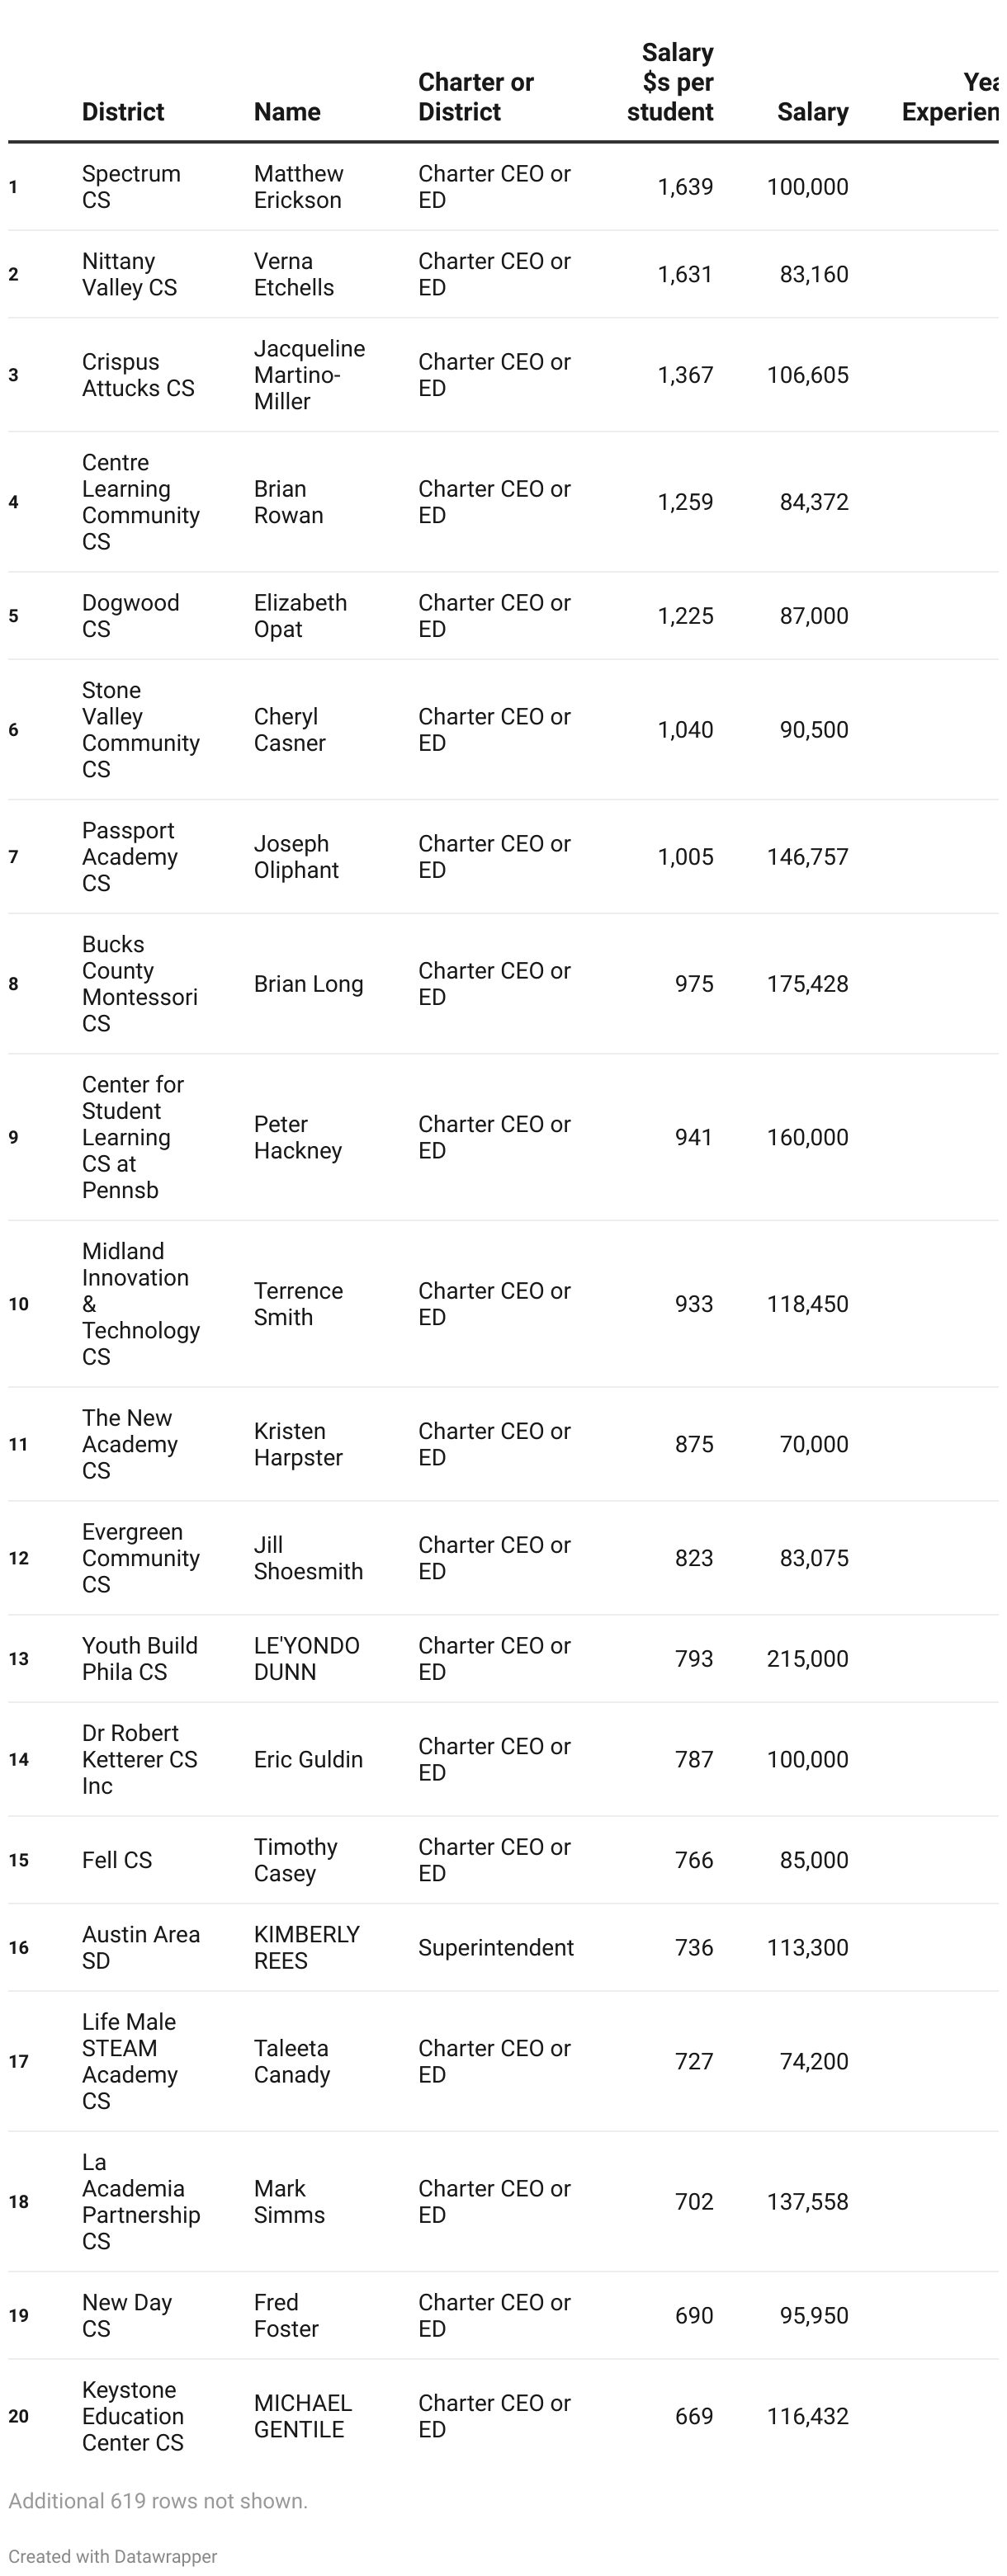The height and width of the screenshot is (2576, 1007).
Task: Sort by Salary $s per student header
Action: coord(670,82)
